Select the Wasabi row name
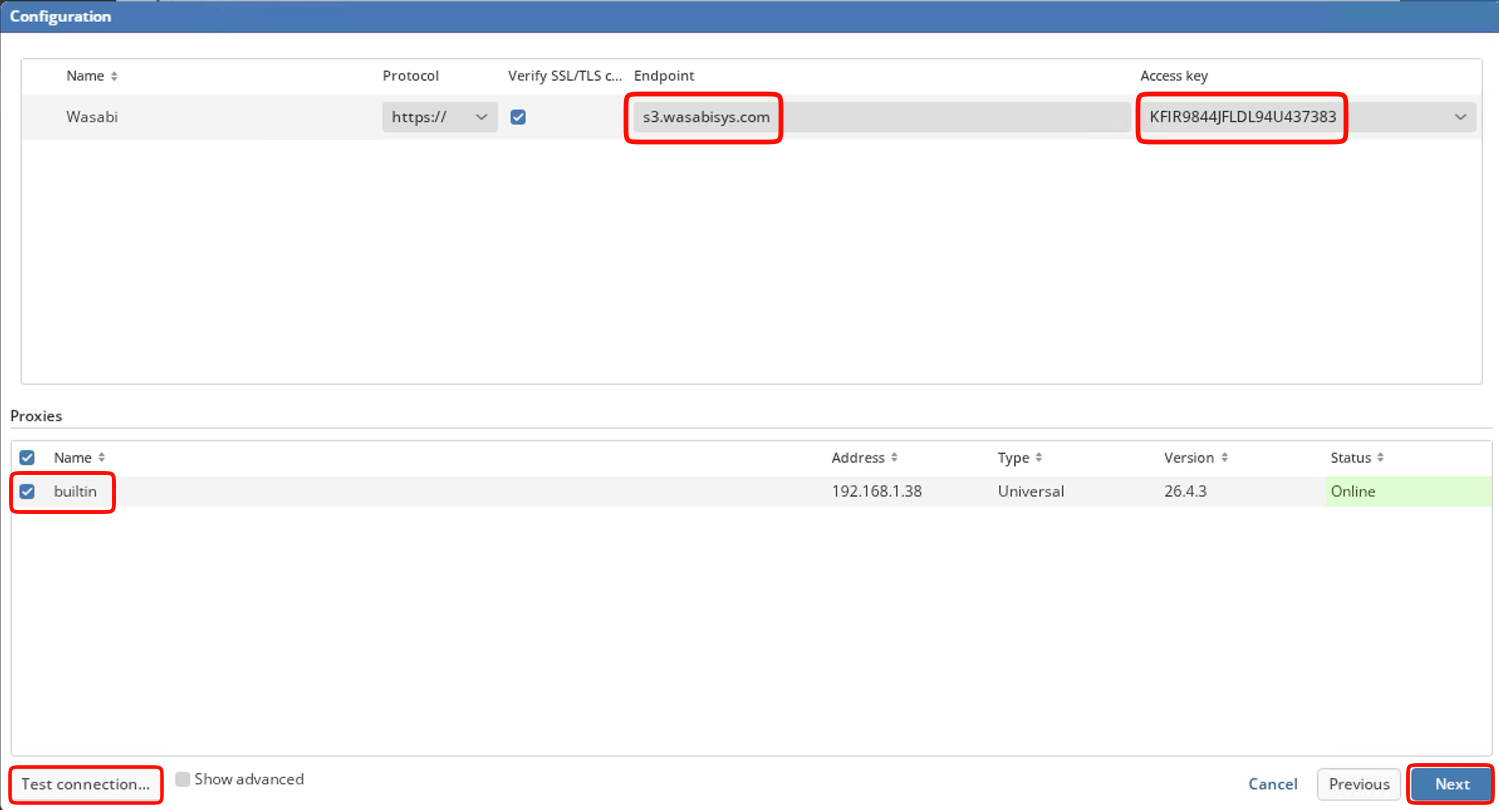Viewport: 1499px width, 810px height. [x=92, y=117]
